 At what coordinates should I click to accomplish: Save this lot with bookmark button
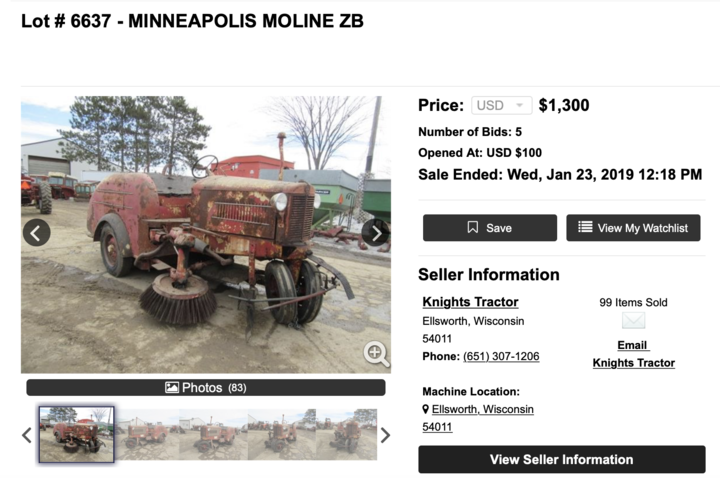point(490,228)
